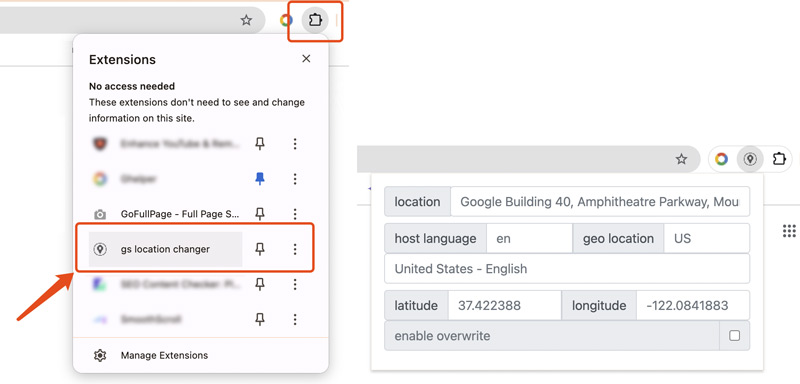Image resolution: width=800 pixels, height=384 pixels.
Task: Click the SmoothScroll icon
Action: coord(100,320)
